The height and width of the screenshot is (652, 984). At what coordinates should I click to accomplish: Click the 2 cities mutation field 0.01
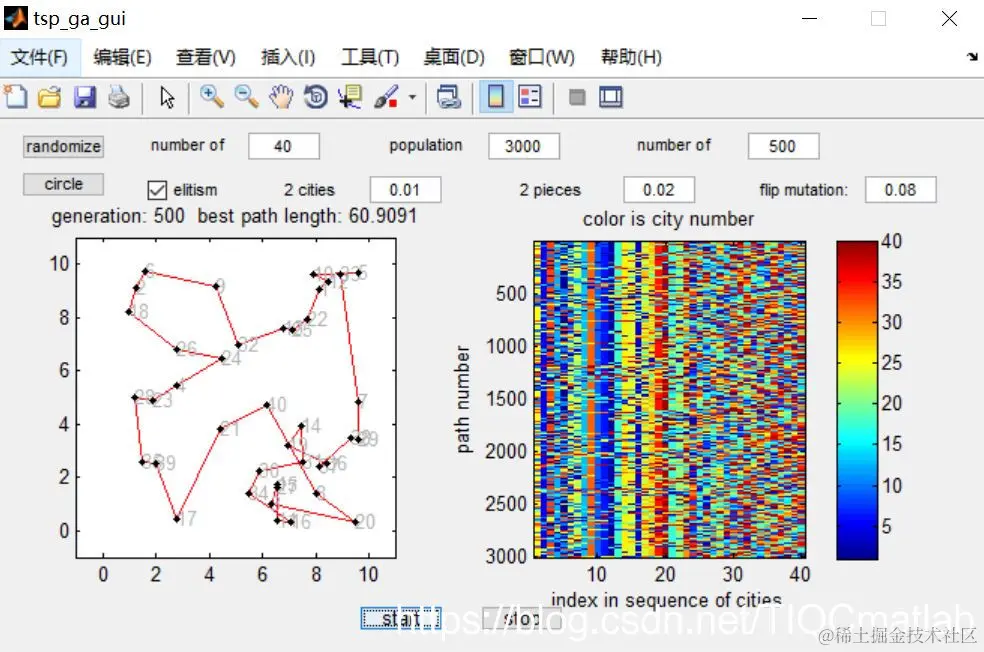pos(405,190)
